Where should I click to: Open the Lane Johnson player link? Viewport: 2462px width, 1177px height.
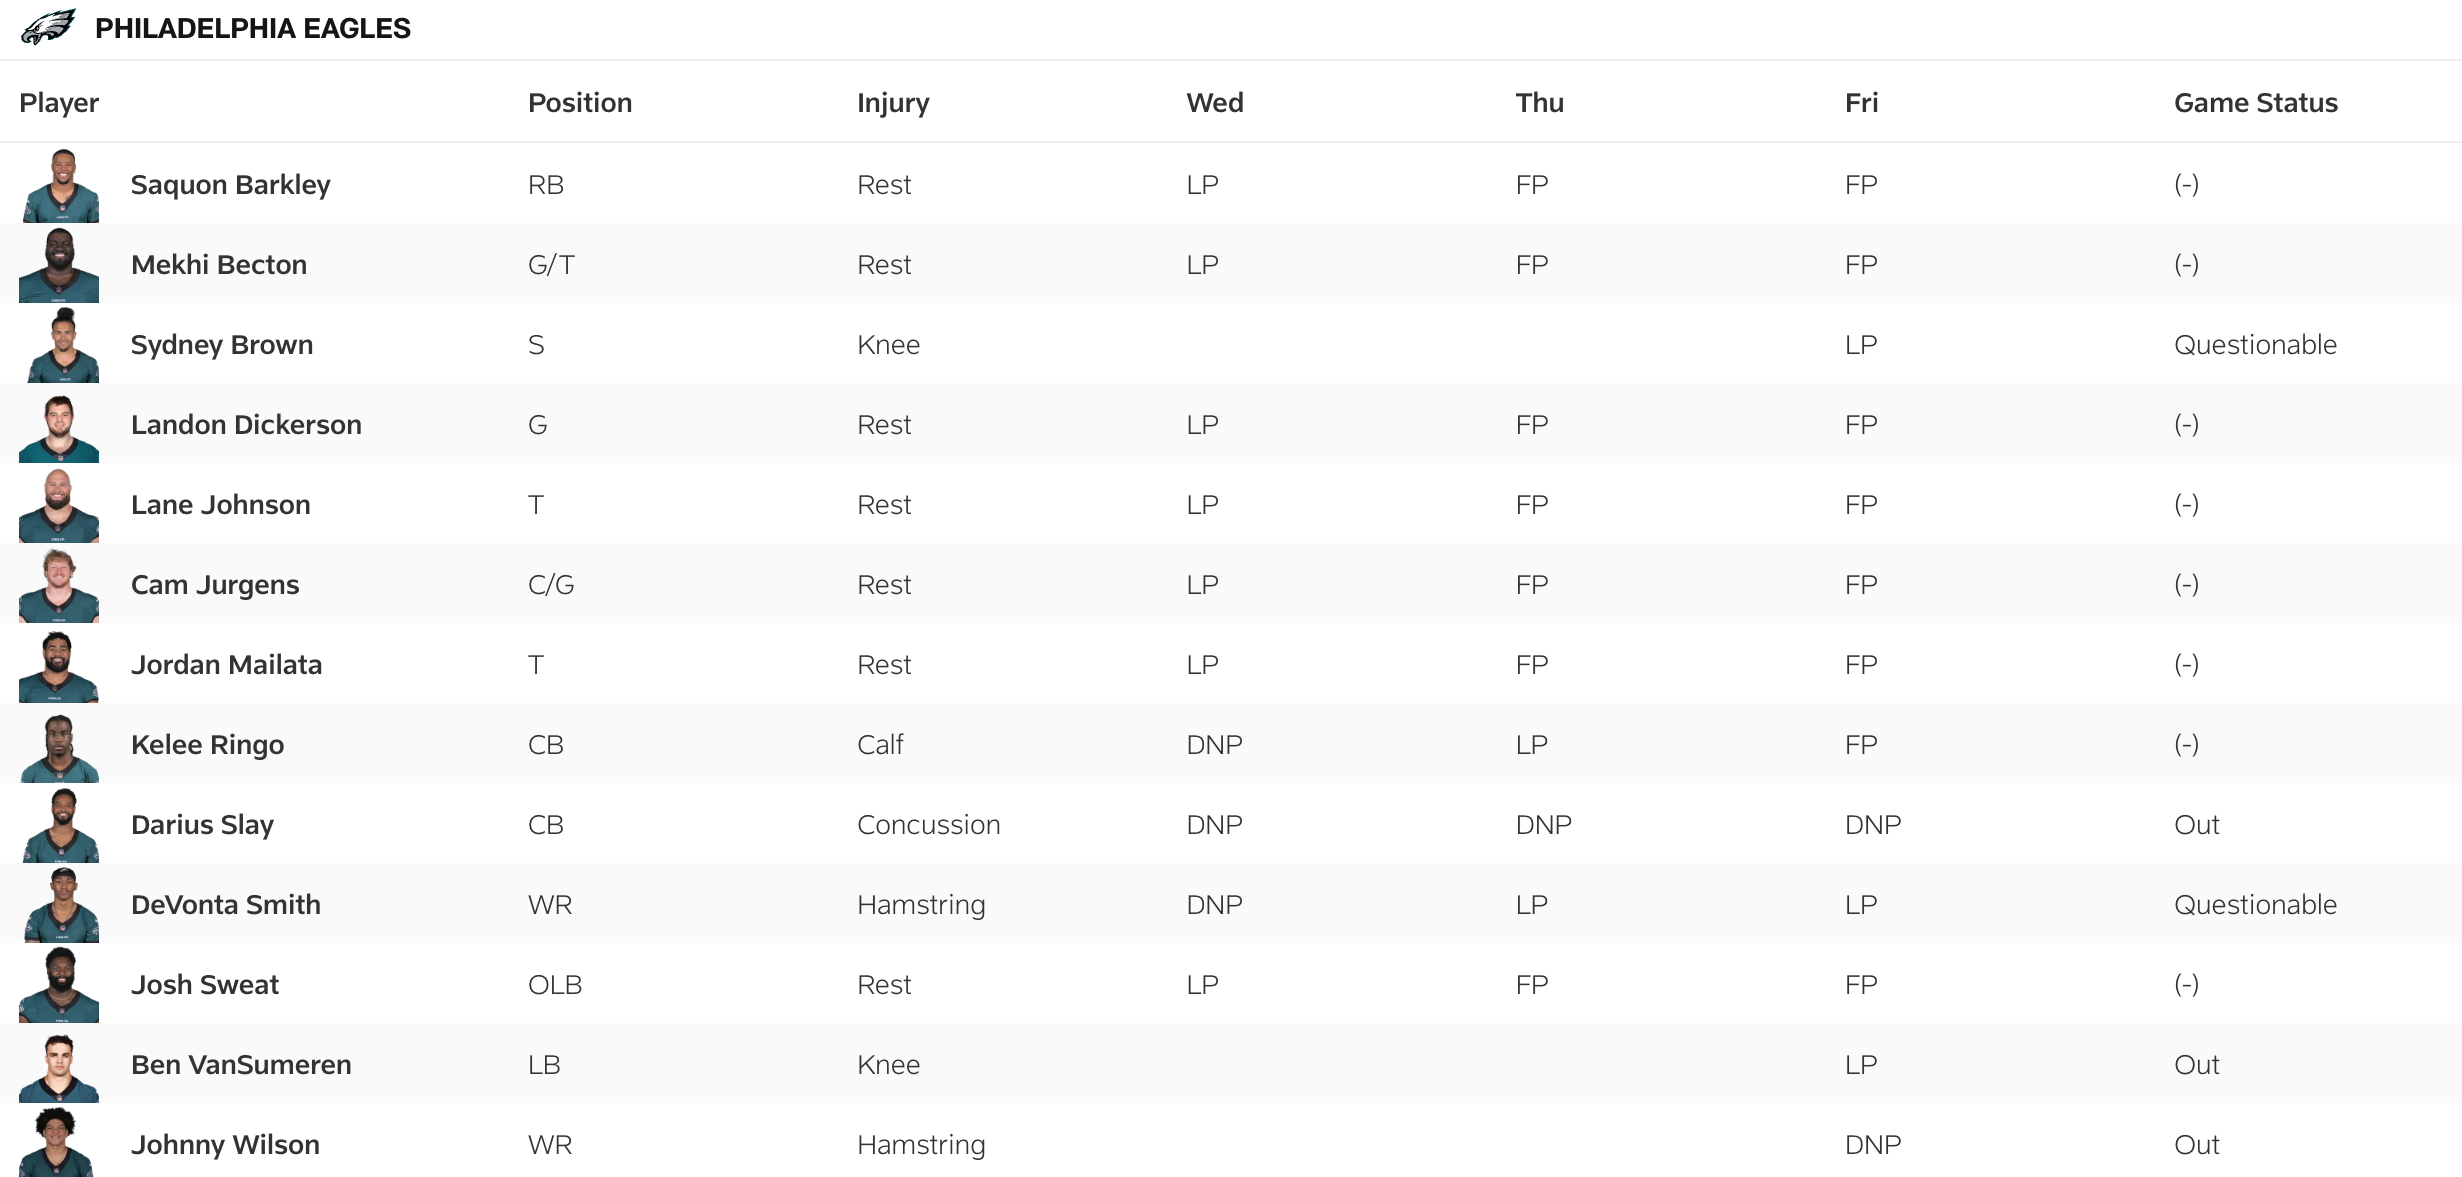coord(220,505)
